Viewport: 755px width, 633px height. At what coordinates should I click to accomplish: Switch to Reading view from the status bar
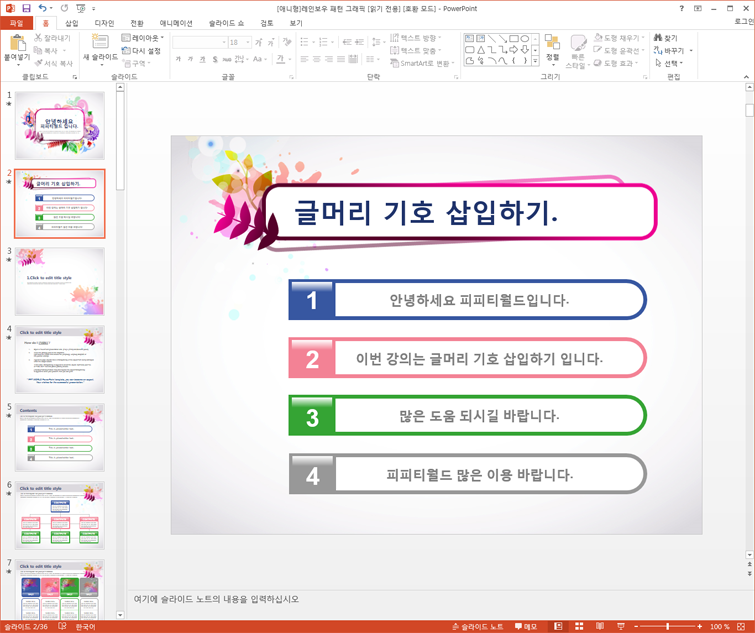(600, 626)
